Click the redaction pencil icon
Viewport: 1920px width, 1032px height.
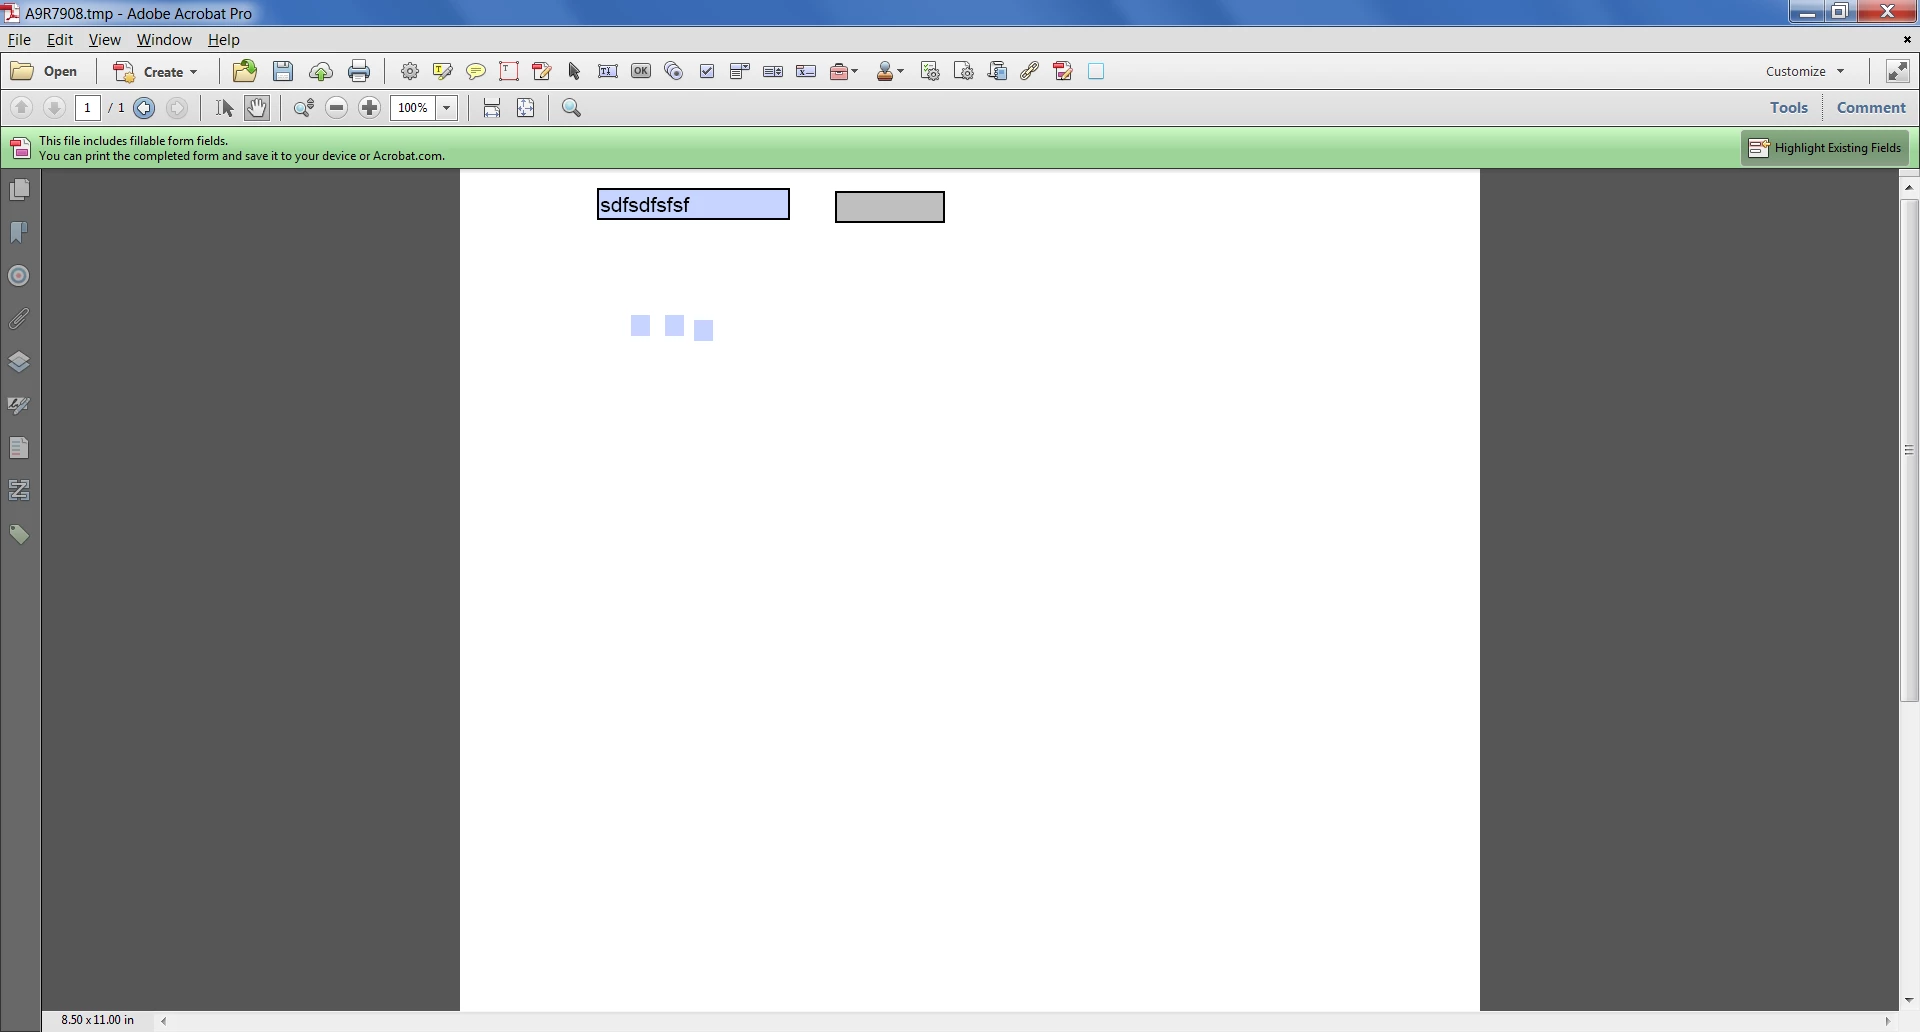[x=1063, y=71]
